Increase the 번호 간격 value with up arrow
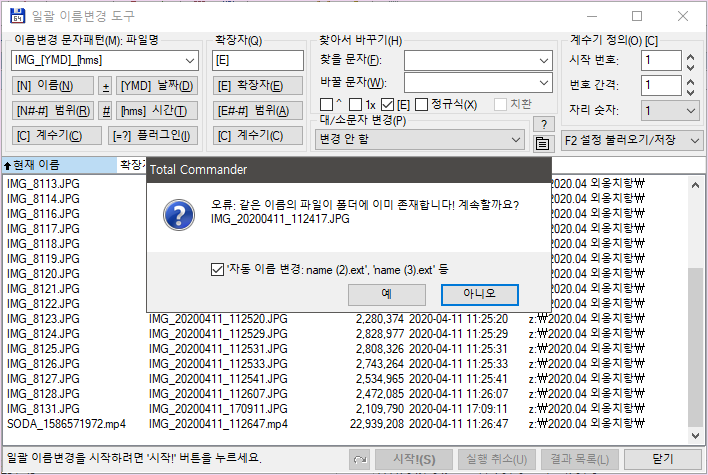This screenshot has height=475, width=708. click(690, 82)
